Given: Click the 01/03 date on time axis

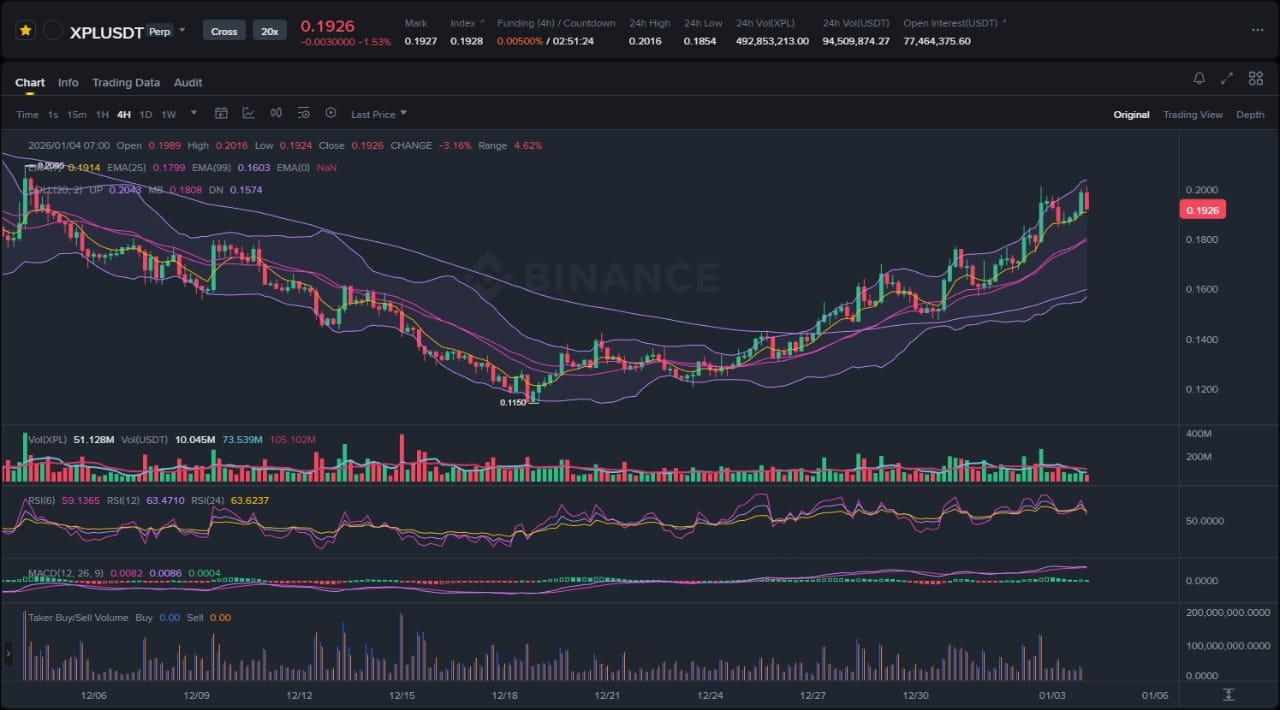Looking at the screenshot, I should [x=1052, y=695].
